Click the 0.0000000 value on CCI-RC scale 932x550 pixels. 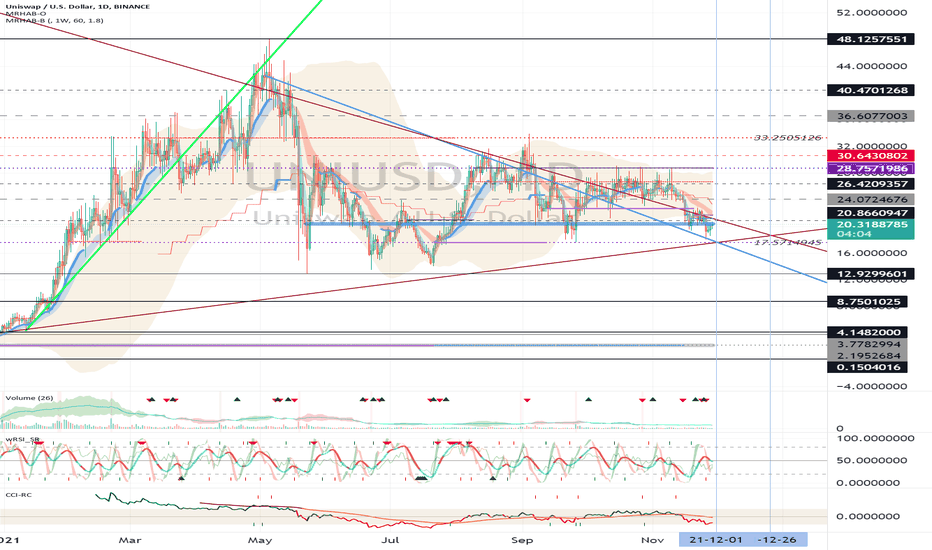coord(868,516)
